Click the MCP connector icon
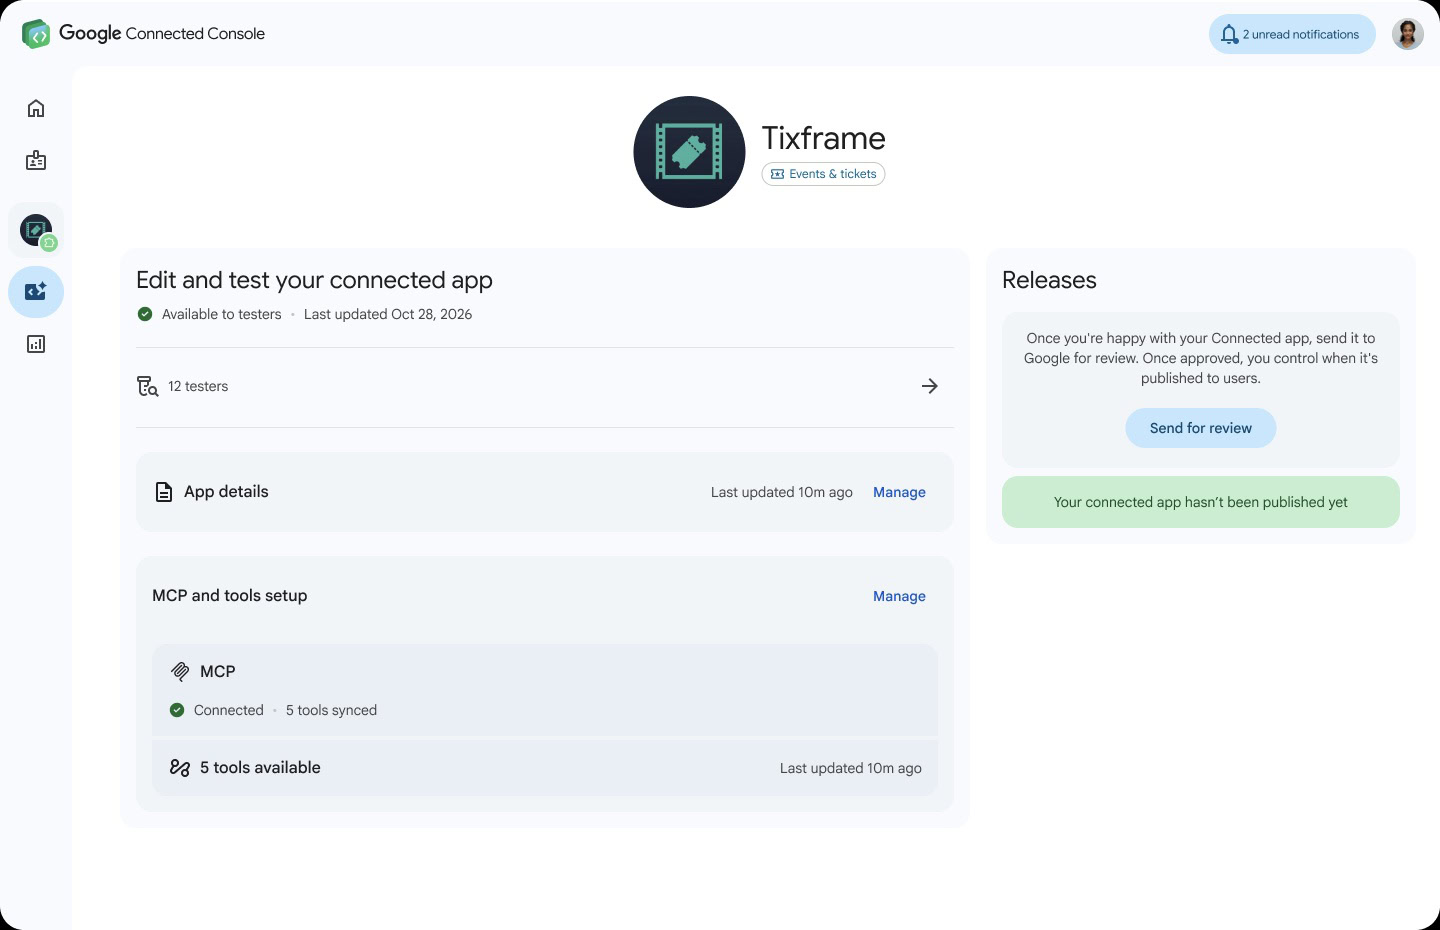 pyautogui.click(x=180, y=671)
